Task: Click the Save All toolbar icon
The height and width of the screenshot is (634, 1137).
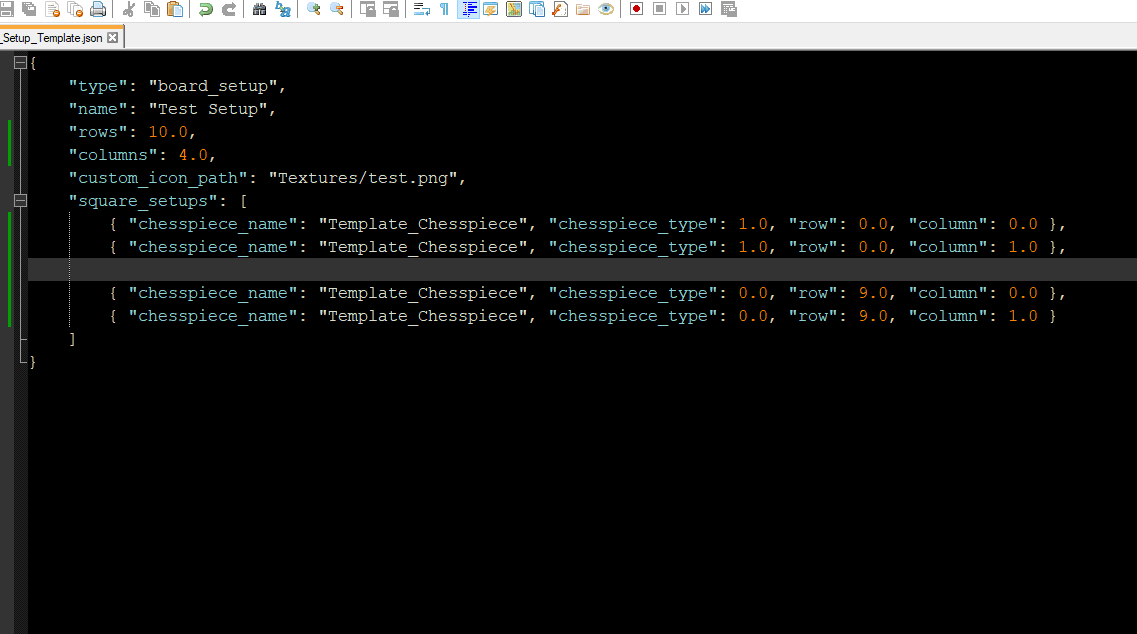Action: pos(29,9)
